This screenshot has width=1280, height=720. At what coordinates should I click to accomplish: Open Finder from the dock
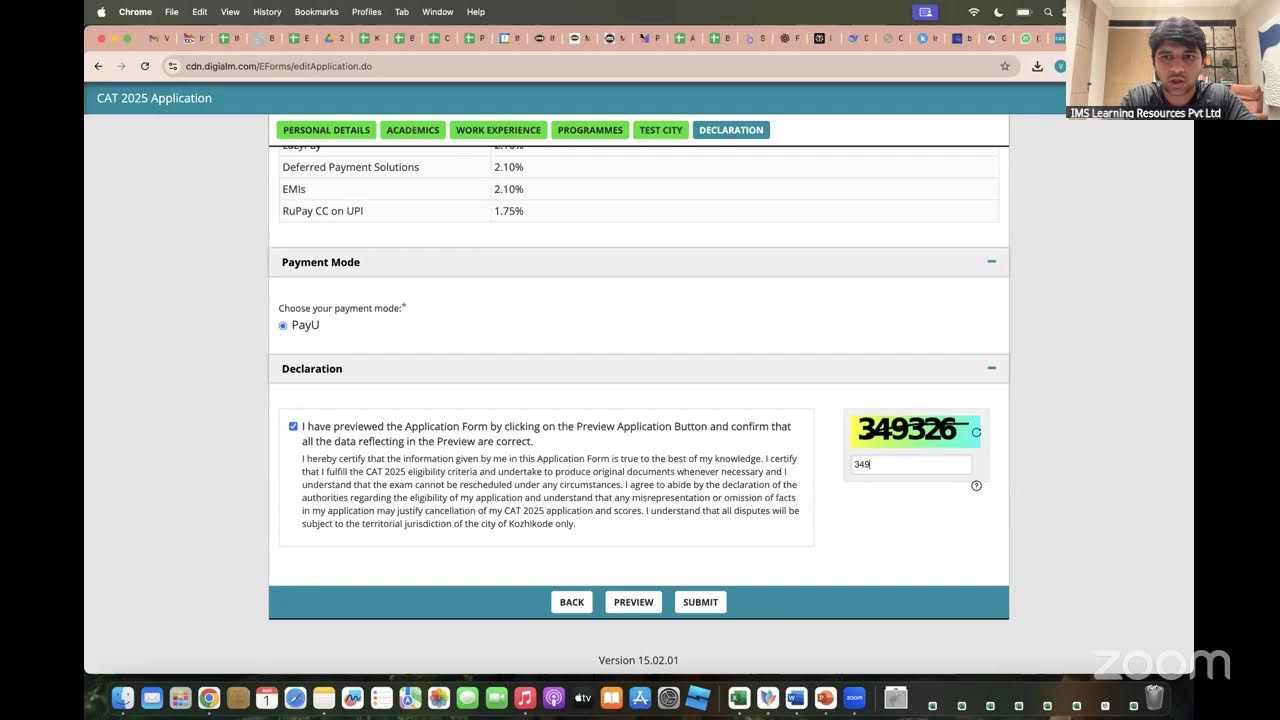pos(123,698)
